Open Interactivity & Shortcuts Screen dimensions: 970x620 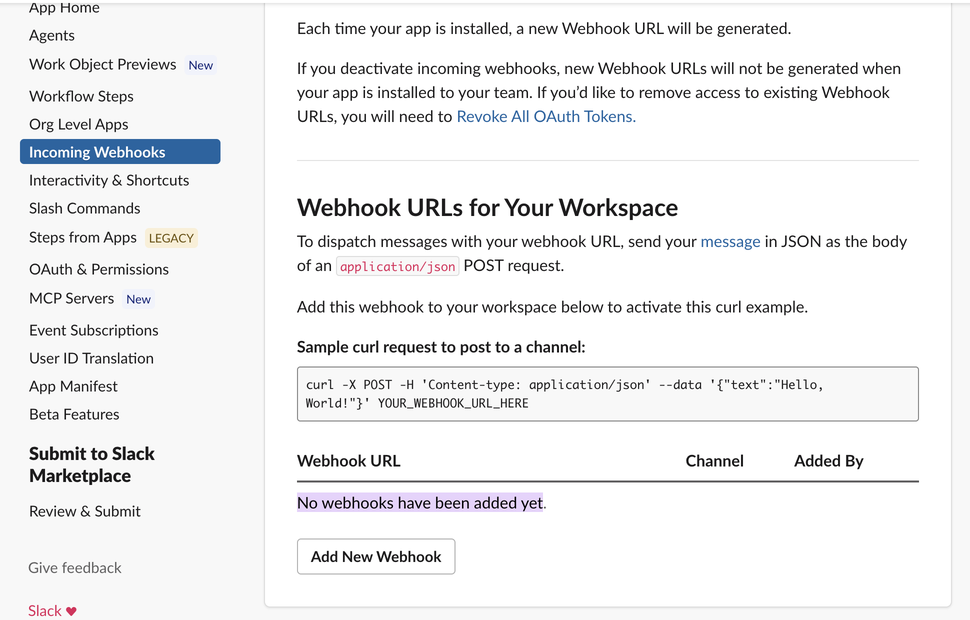click(109, 180)
